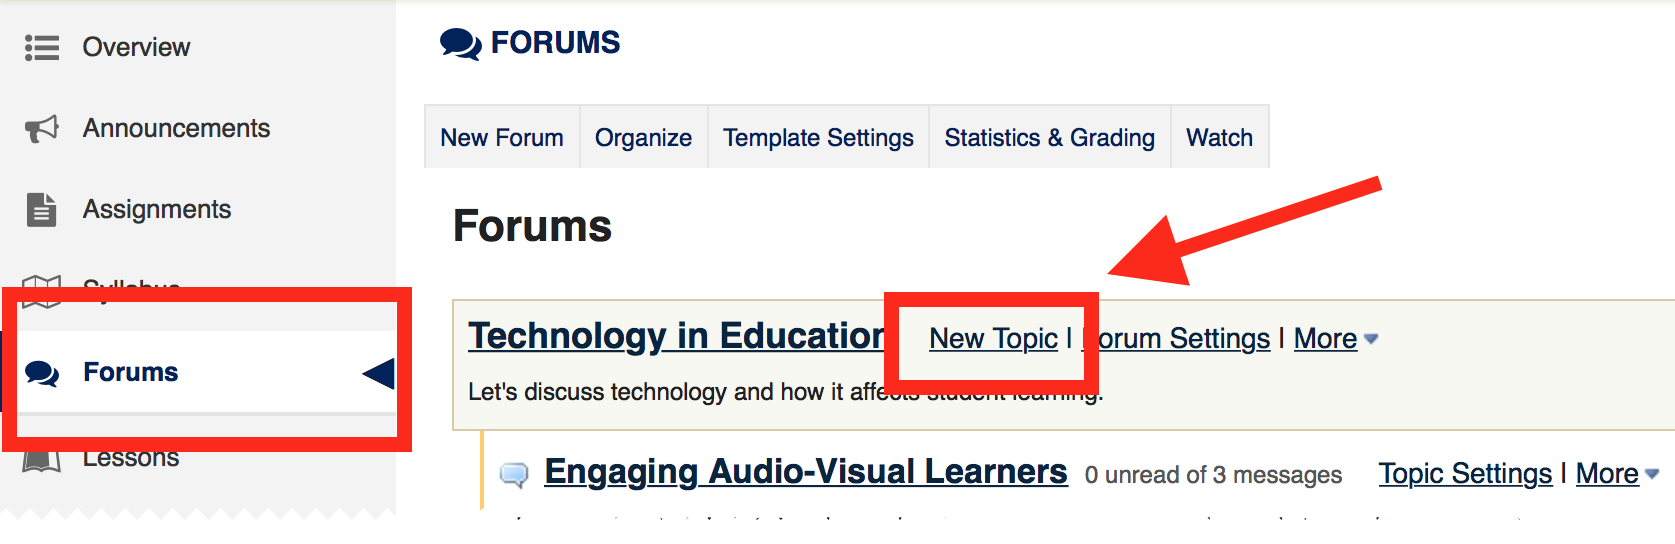Image resolution: width=1675 pixels, height=544 pixels.
Task: Click the topic bubble icon beside Engaging Audio-Visual Learners
Action: click(x=514, y=474)
